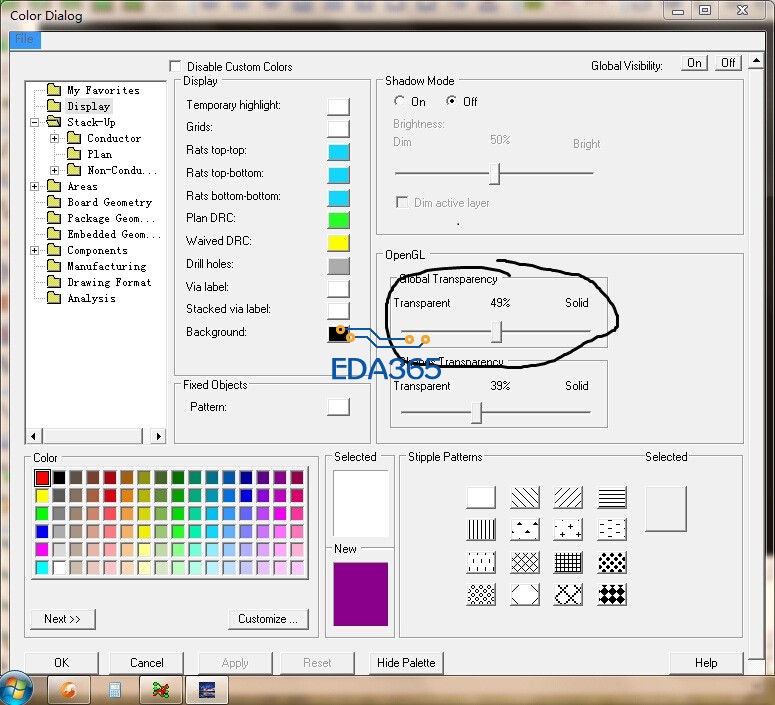
Task: Select the horizontal lines stipple pattern
Action: click(x=612, y=497)
